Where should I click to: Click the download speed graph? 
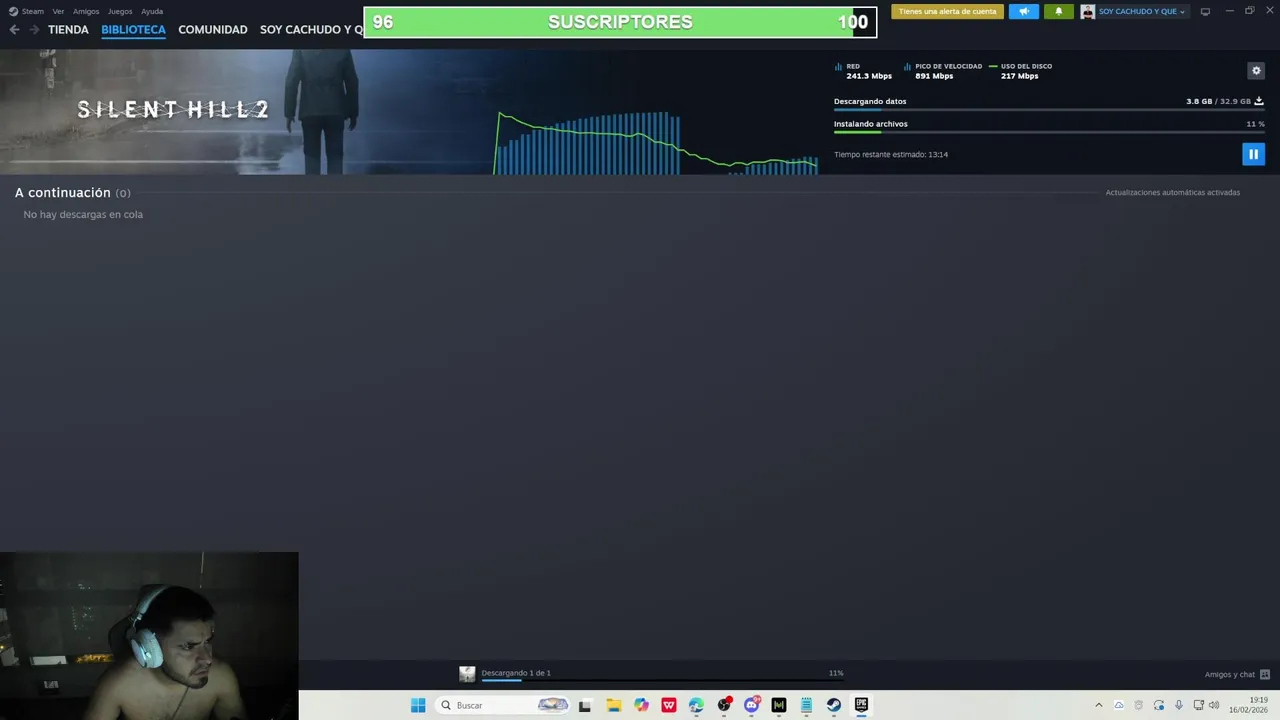coord(657,142)
